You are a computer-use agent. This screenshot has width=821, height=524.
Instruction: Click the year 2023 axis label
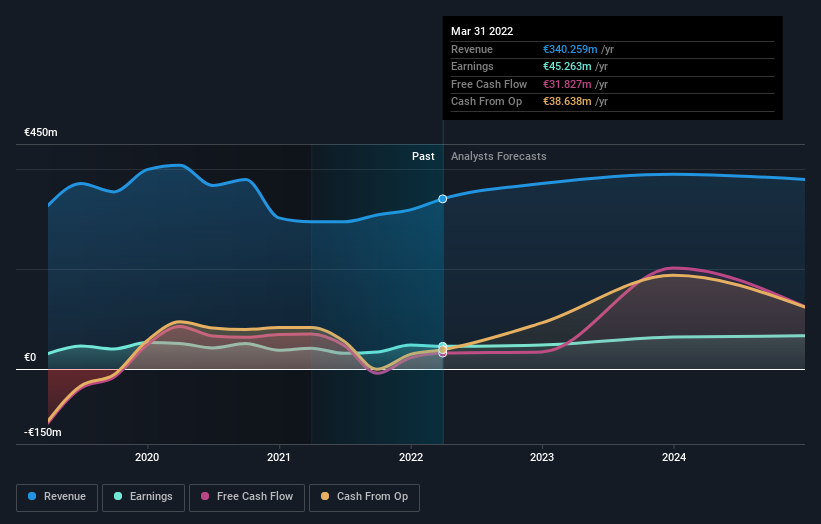542,457
